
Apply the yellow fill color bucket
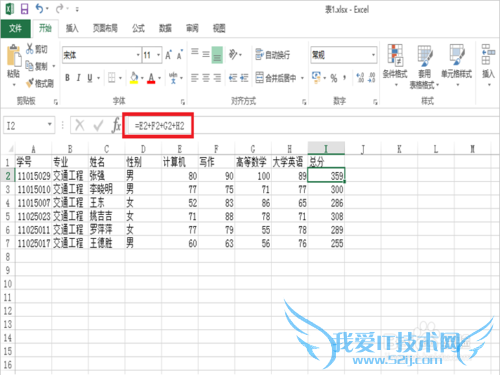pyautogui.click(x=134, y=78)
